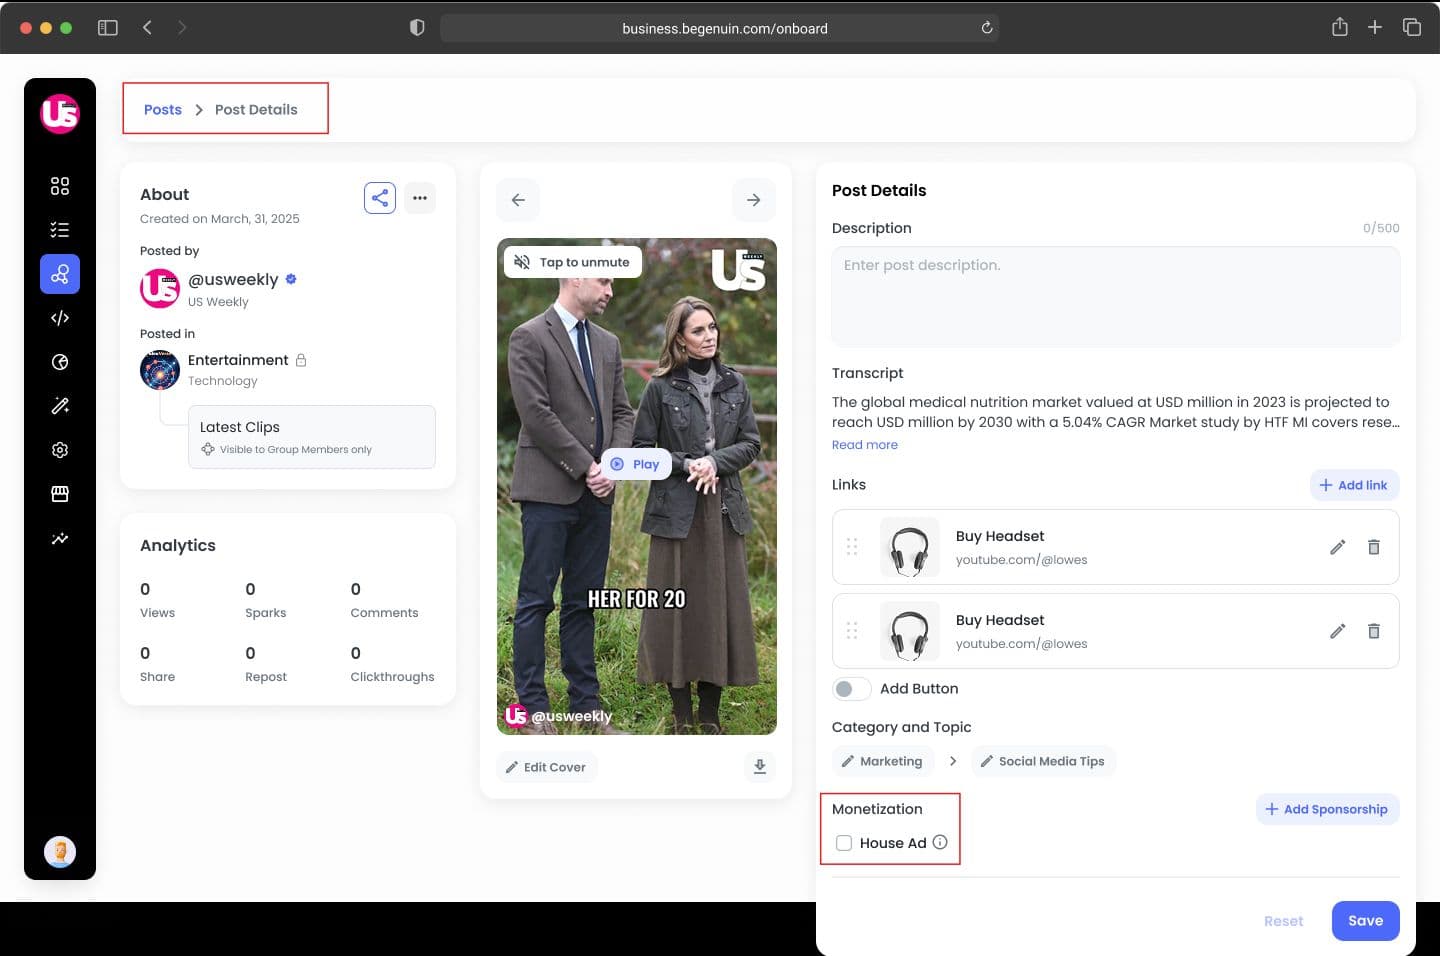Click the second Buy Headset thumbnail

910,631
